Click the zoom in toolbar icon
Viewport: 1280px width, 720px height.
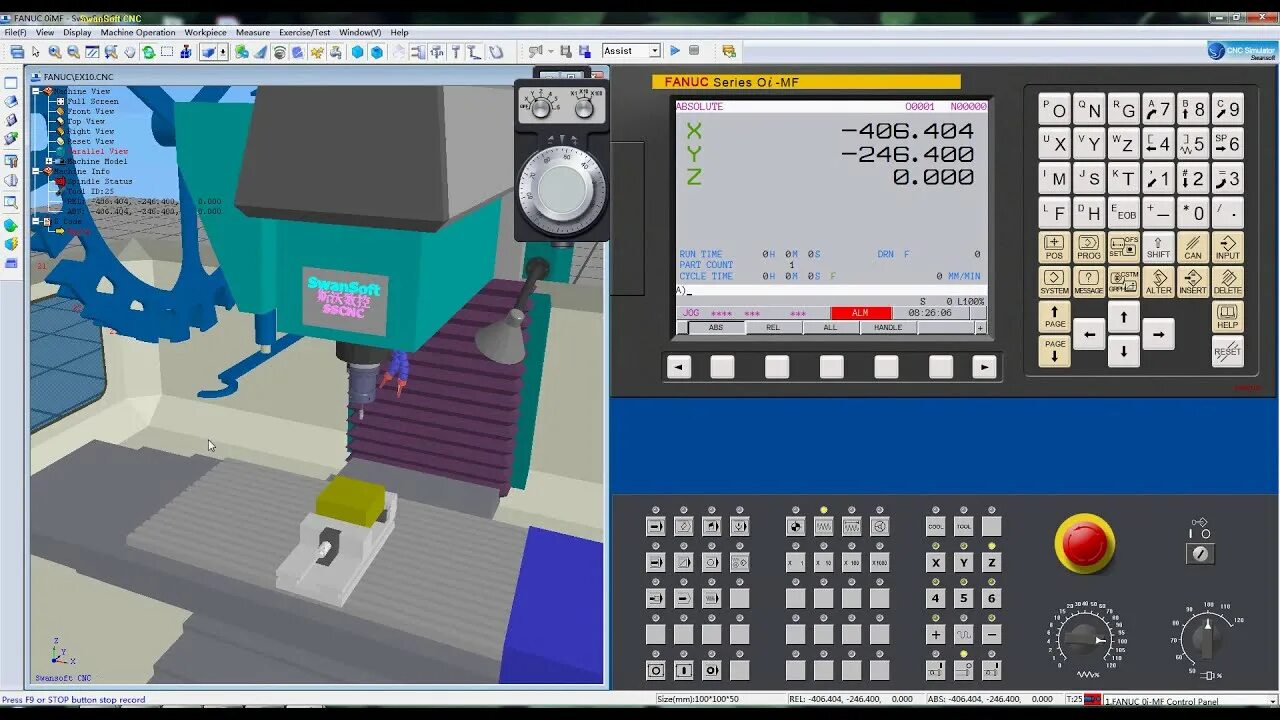pyautogui.click(x=55, y=52)
